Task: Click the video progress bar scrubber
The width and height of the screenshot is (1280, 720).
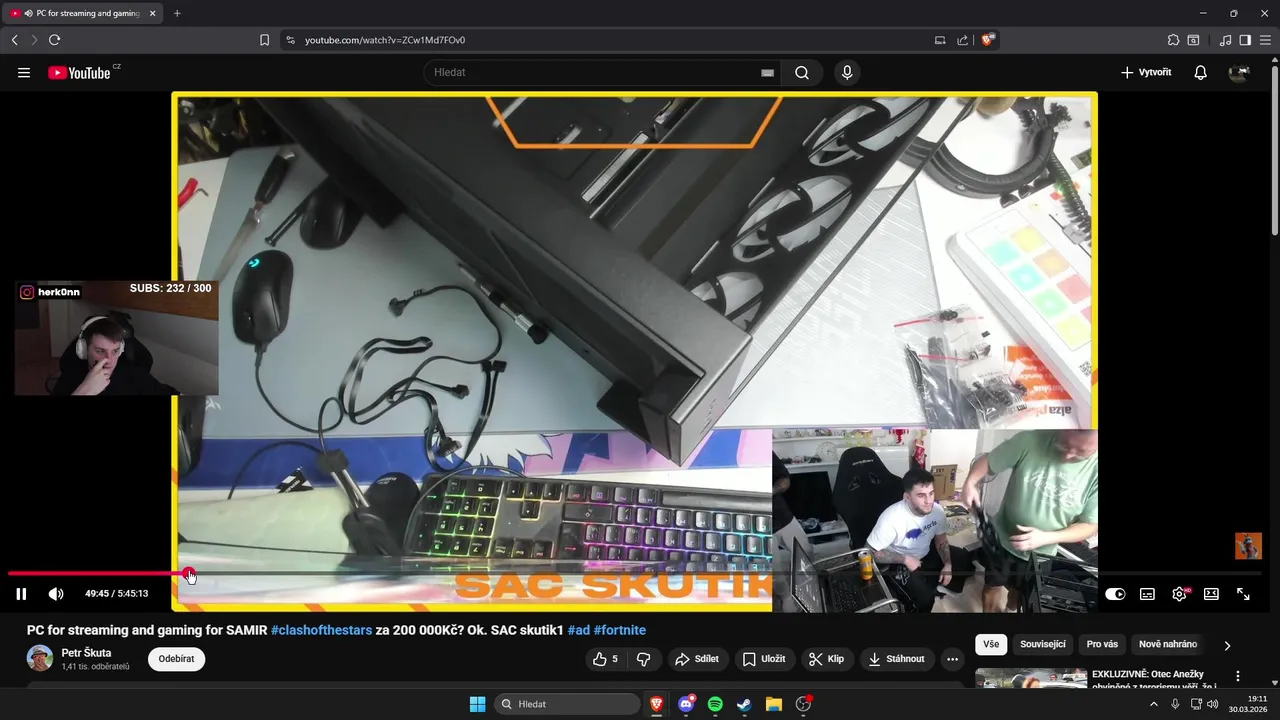Action: click(x=189, y=574)
